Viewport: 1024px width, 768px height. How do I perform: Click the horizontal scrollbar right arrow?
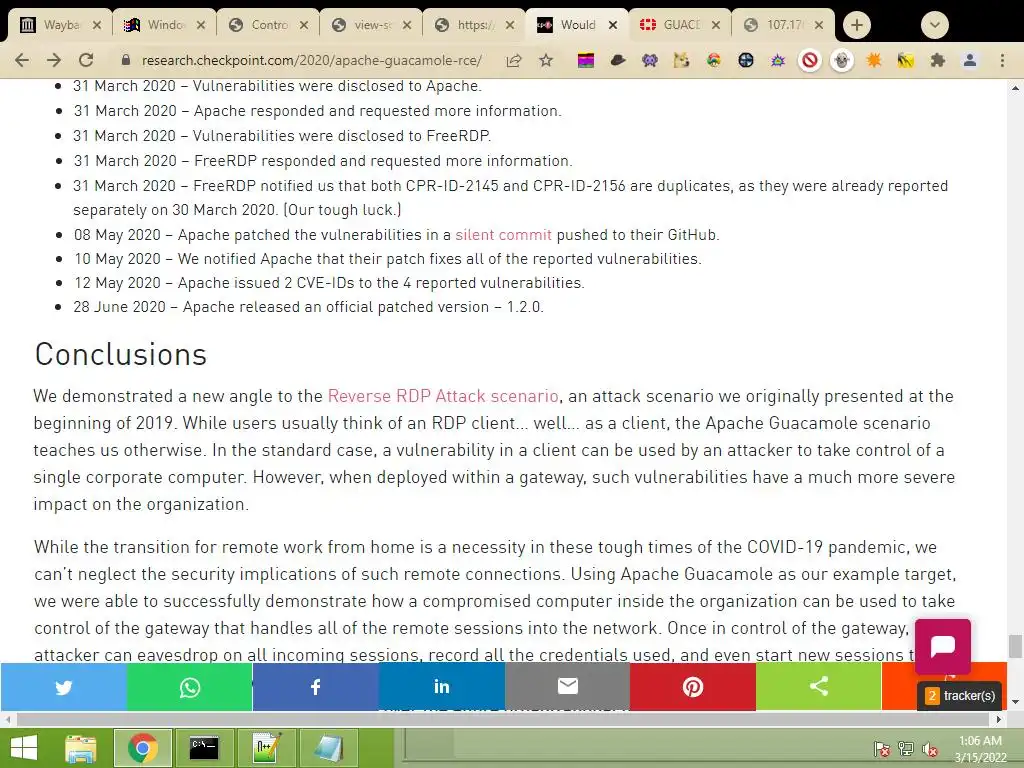pos(999,720)
